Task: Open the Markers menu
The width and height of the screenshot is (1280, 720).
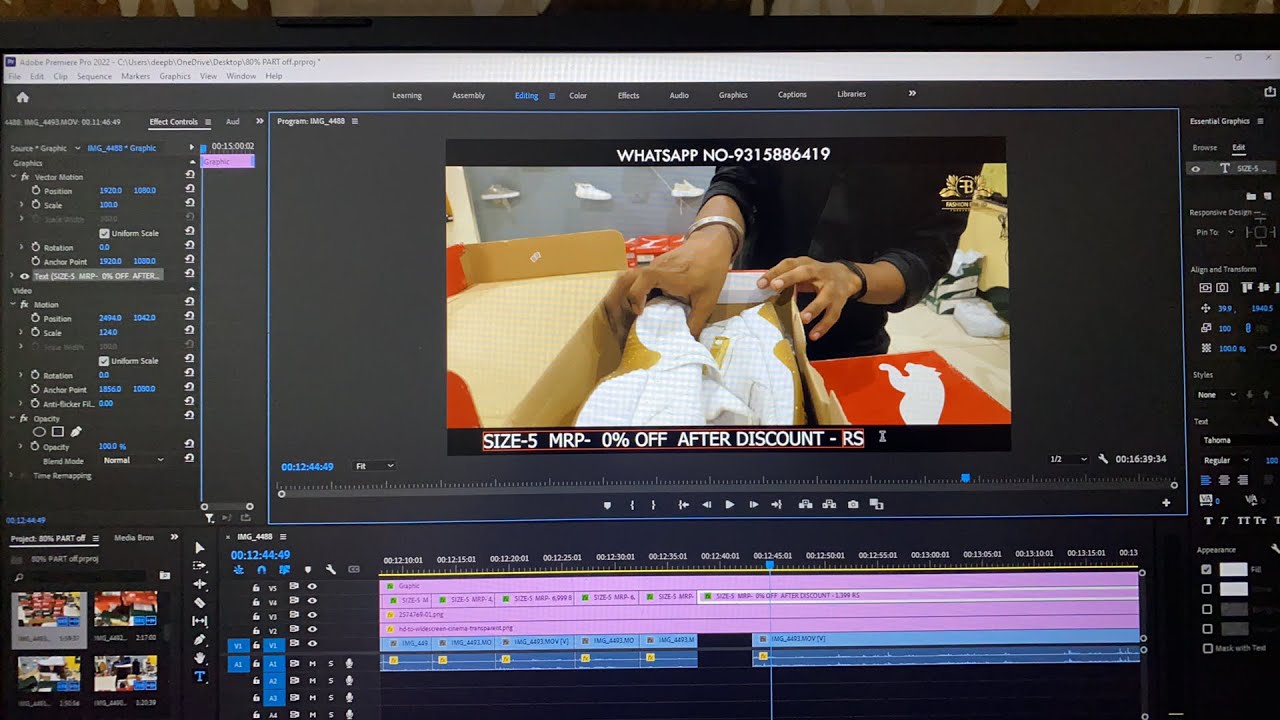Action: coord(135,76)
